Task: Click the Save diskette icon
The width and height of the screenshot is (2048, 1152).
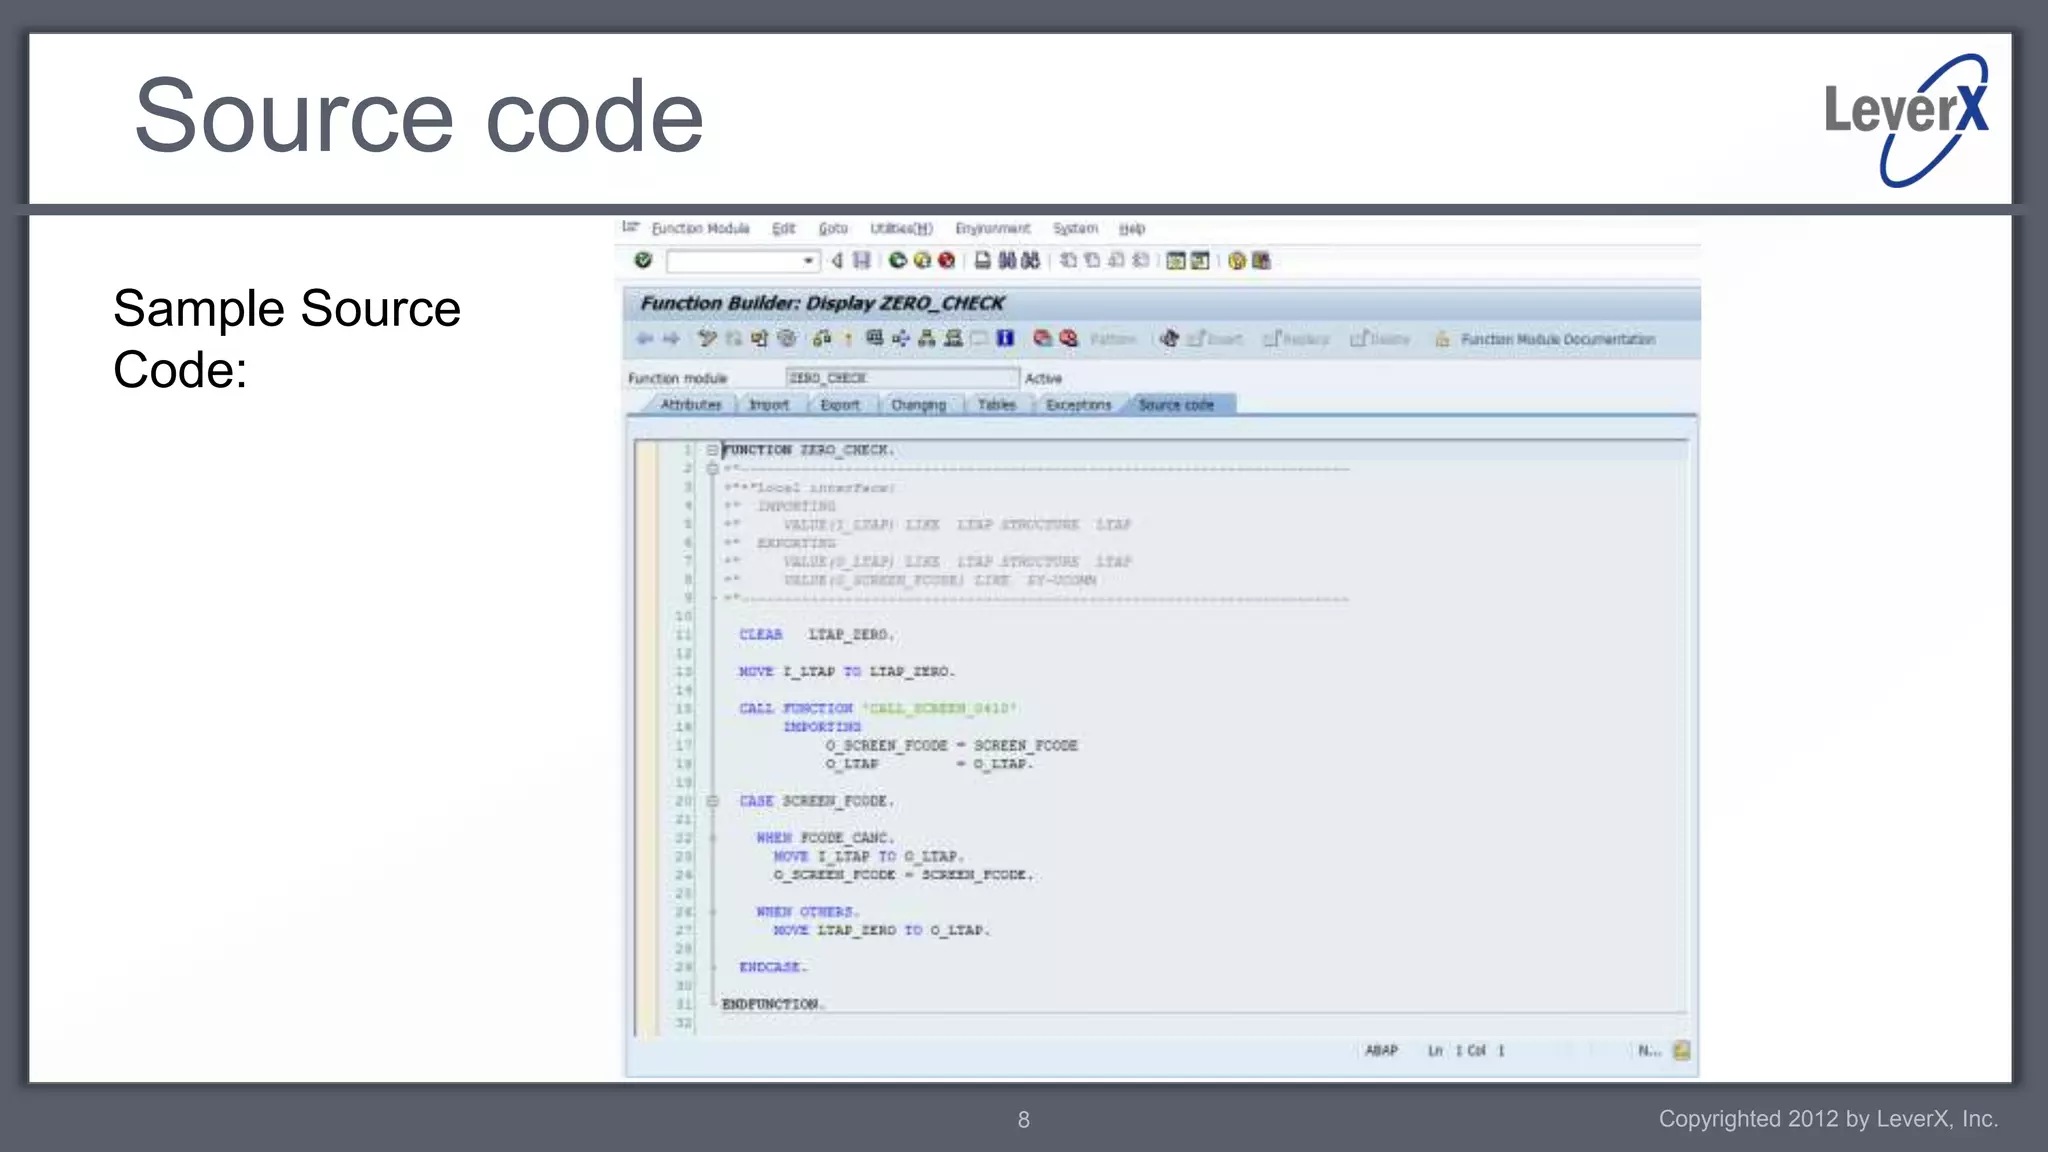Action: point(861,260)
